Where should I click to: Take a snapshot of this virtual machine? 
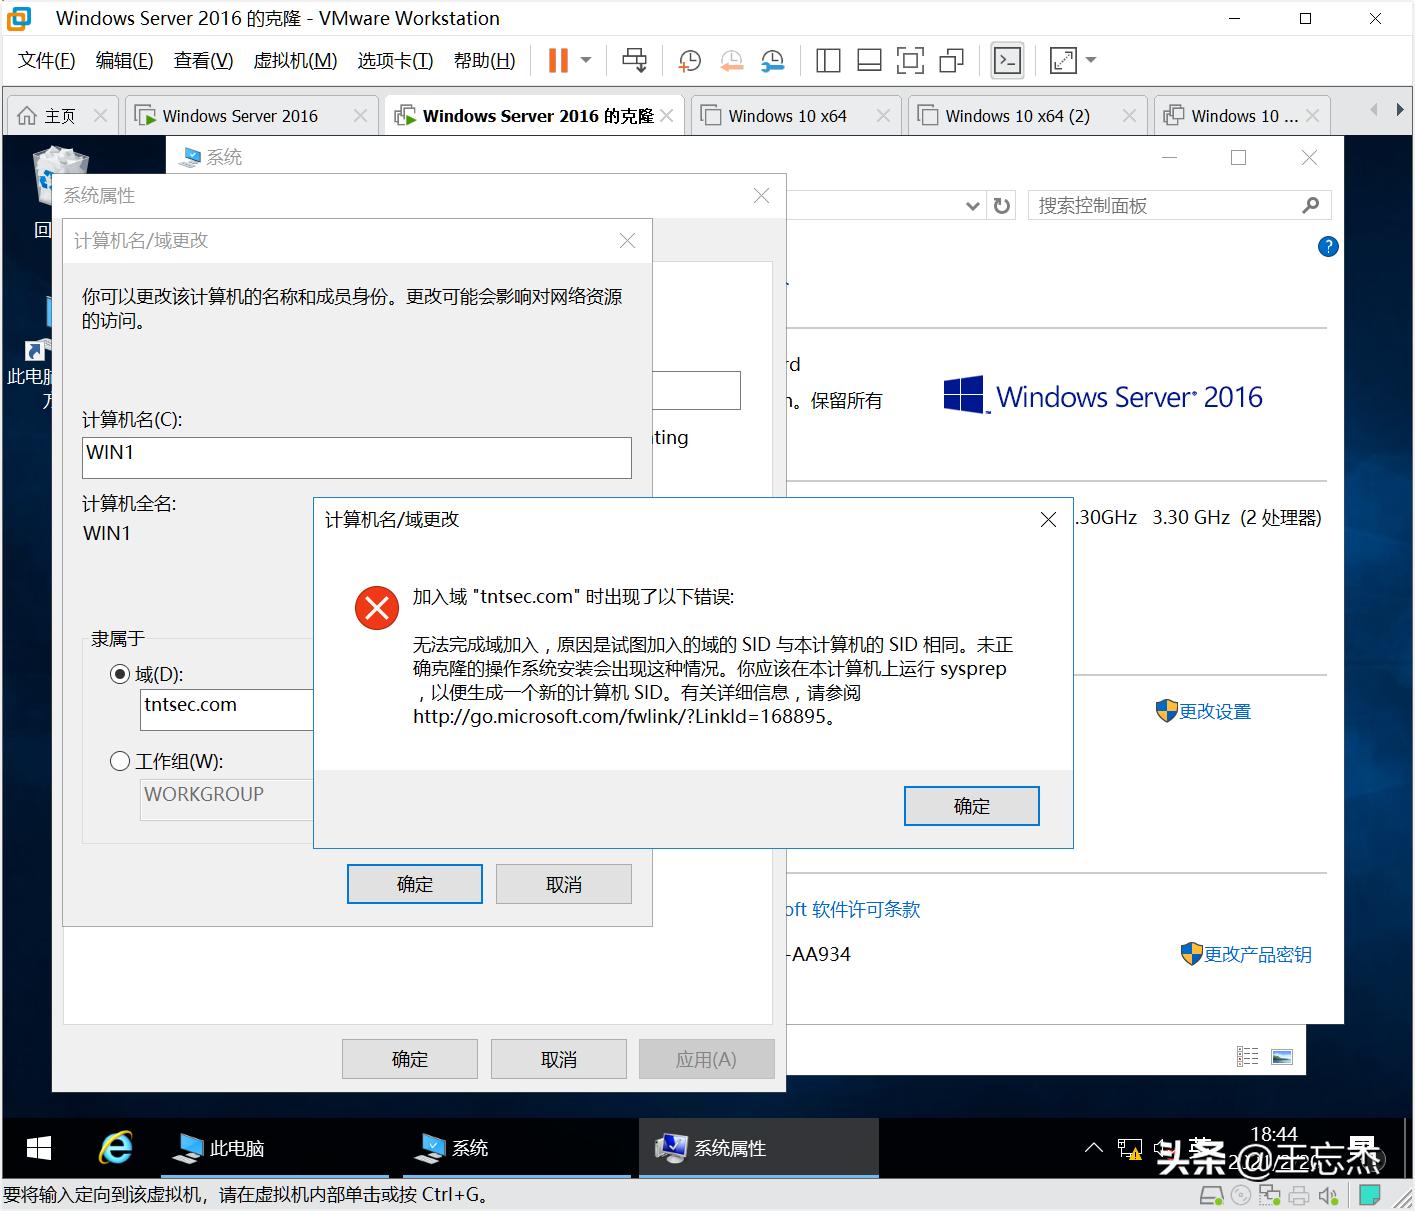[689, 61]
